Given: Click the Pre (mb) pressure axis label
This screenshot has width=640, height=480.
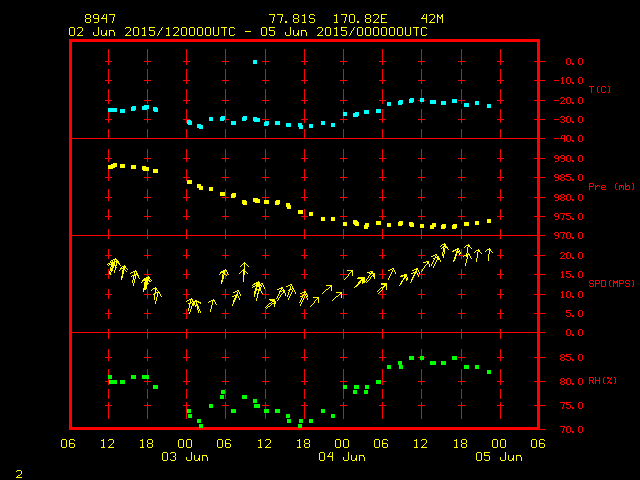Looking at the screenshot, I should (611, 187).
